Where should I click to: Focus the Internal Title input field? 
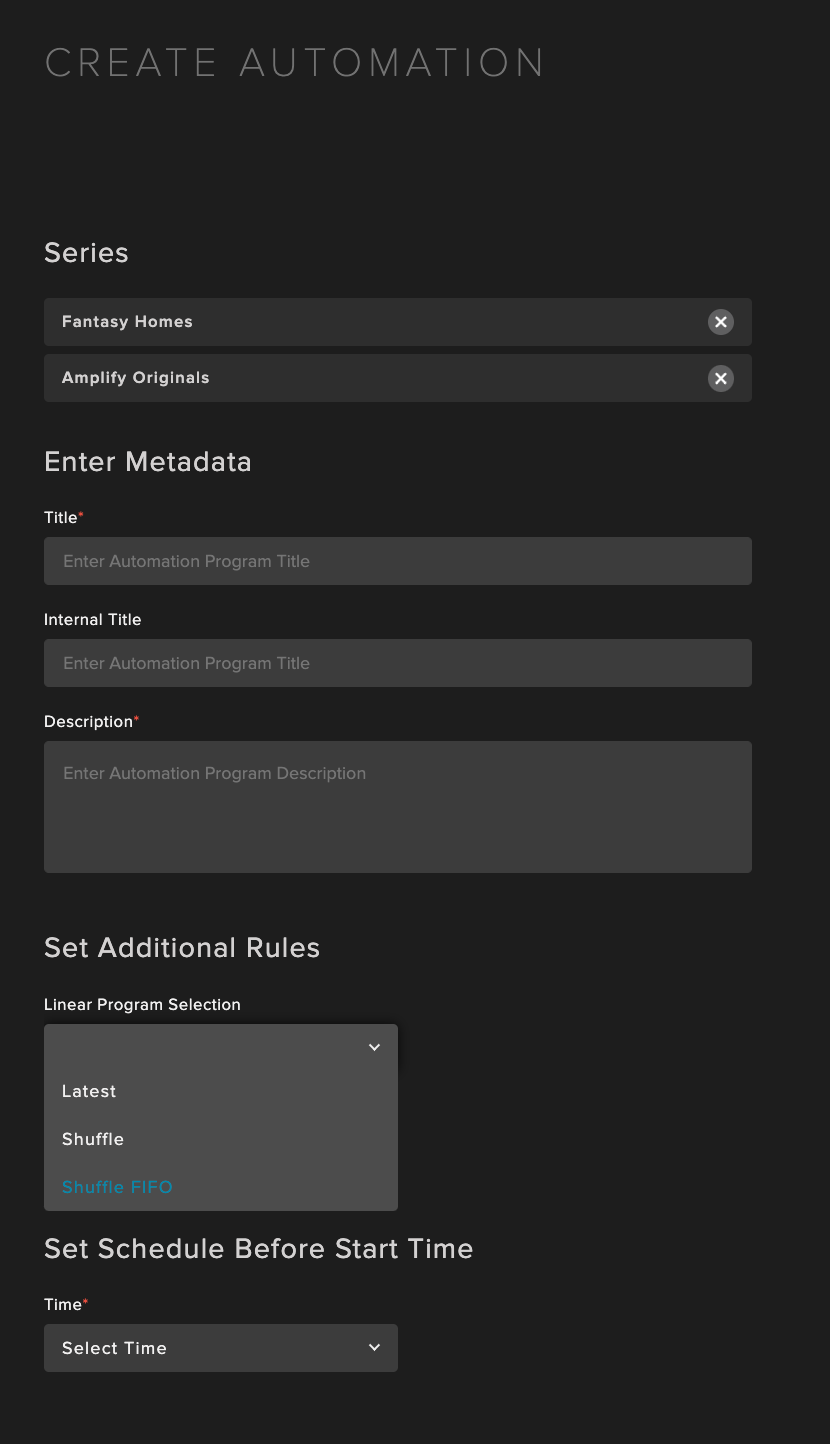[x=398, y=663]
